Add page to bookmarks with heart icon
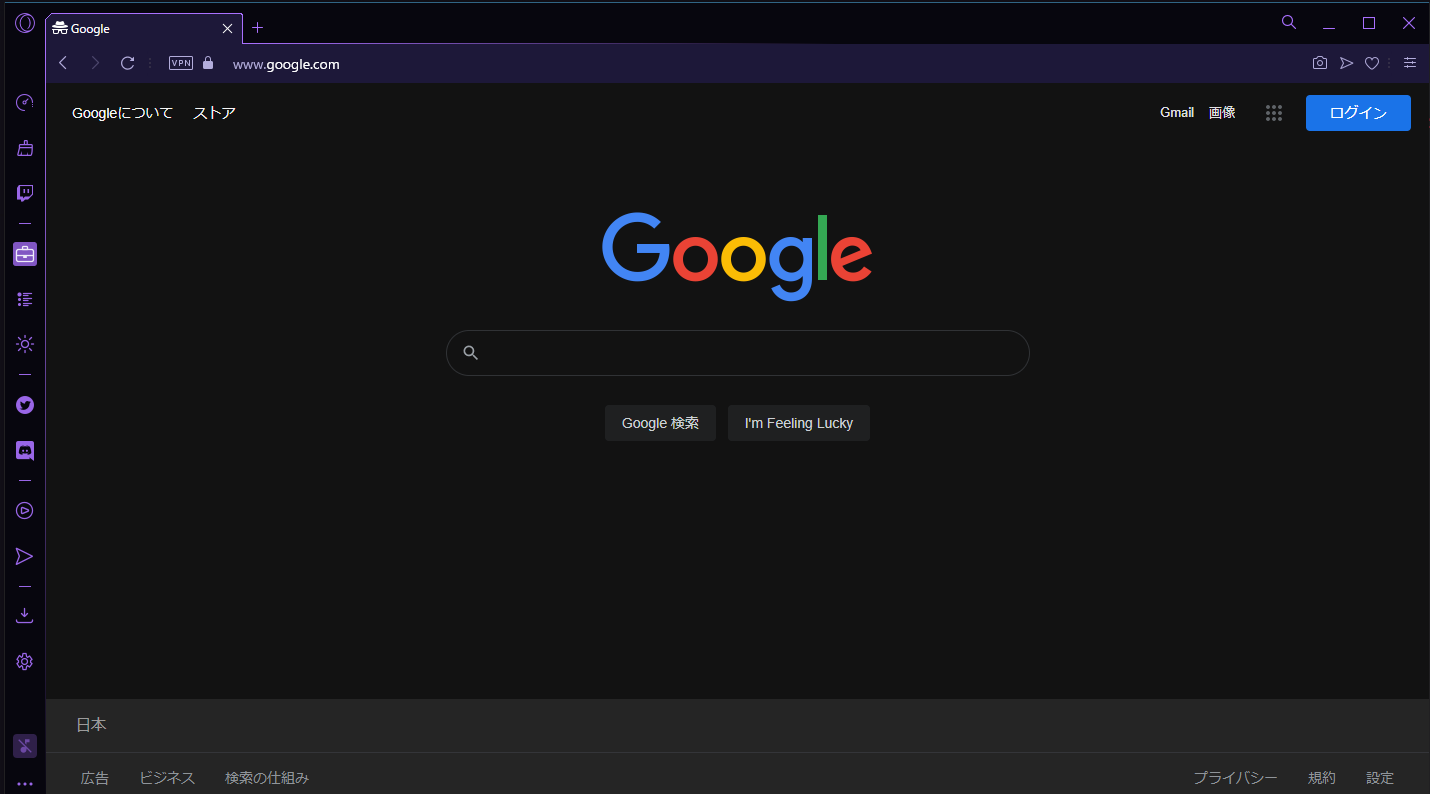 click(x=1372, y=63)
